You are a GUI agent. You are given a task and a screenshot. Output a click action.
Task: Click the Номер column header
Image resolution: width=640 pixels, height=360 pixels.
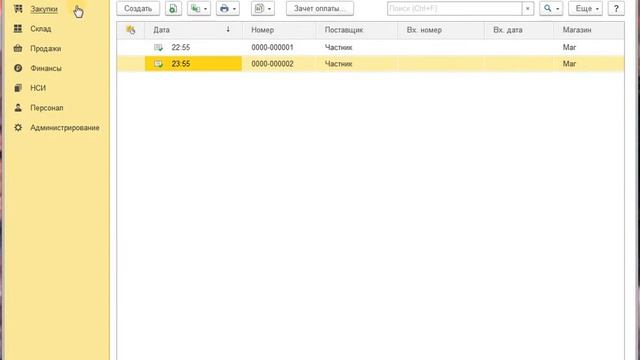coord(279,30)
